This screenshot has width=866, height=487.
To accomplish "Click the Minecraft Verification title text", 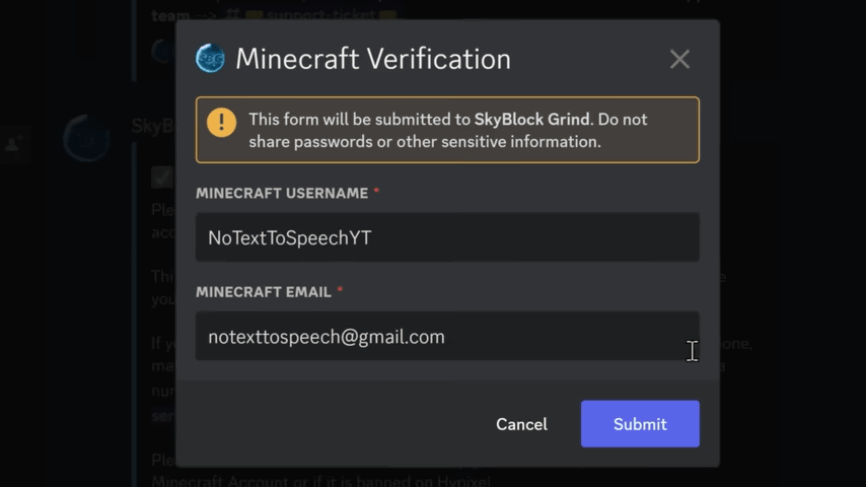I will (373, 59).
